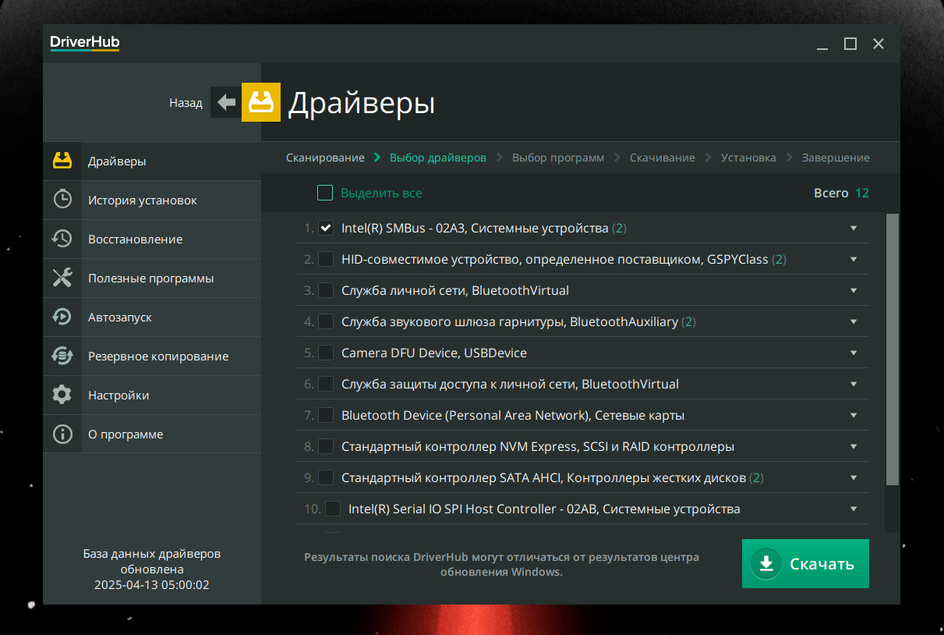Click the Drivers sidebar icon
The height and width of the screenshot is (635, 944).
pyautogui.click(x=62, y=161)
